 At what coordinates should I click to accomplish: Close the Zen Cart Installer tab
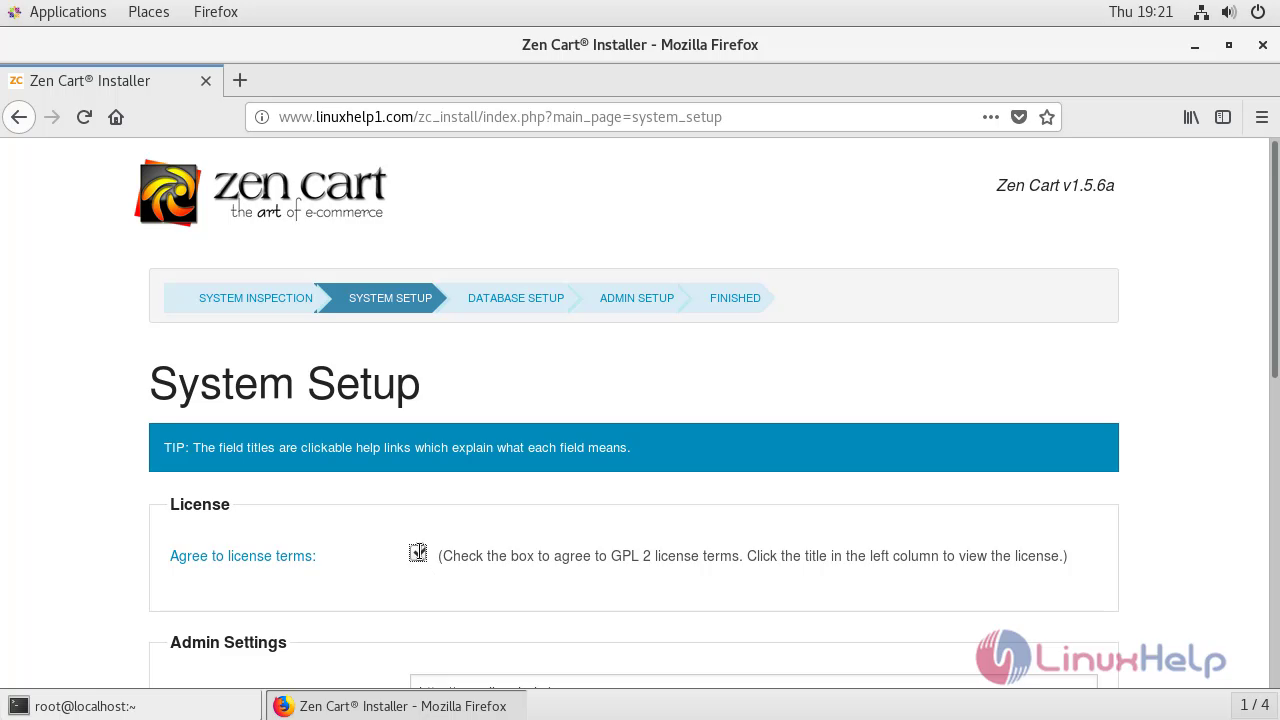206,81
